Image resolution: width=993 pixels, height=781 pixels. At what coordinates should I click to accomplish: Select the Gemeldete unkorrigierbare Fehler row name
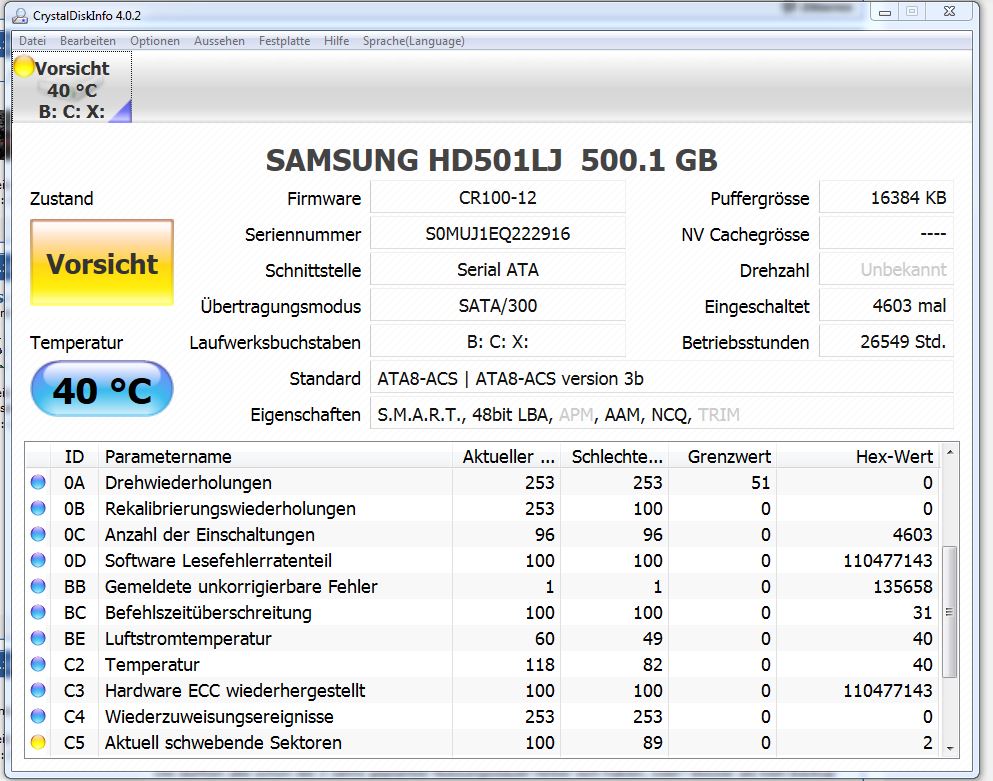(241, 587)
